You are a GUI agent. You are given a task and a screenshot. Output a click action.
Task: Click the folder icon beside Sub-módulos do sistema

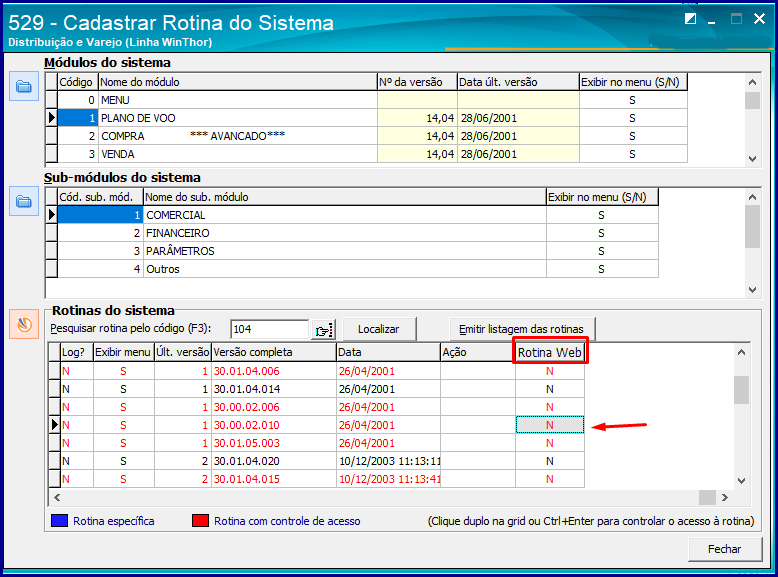click(24, 201)
